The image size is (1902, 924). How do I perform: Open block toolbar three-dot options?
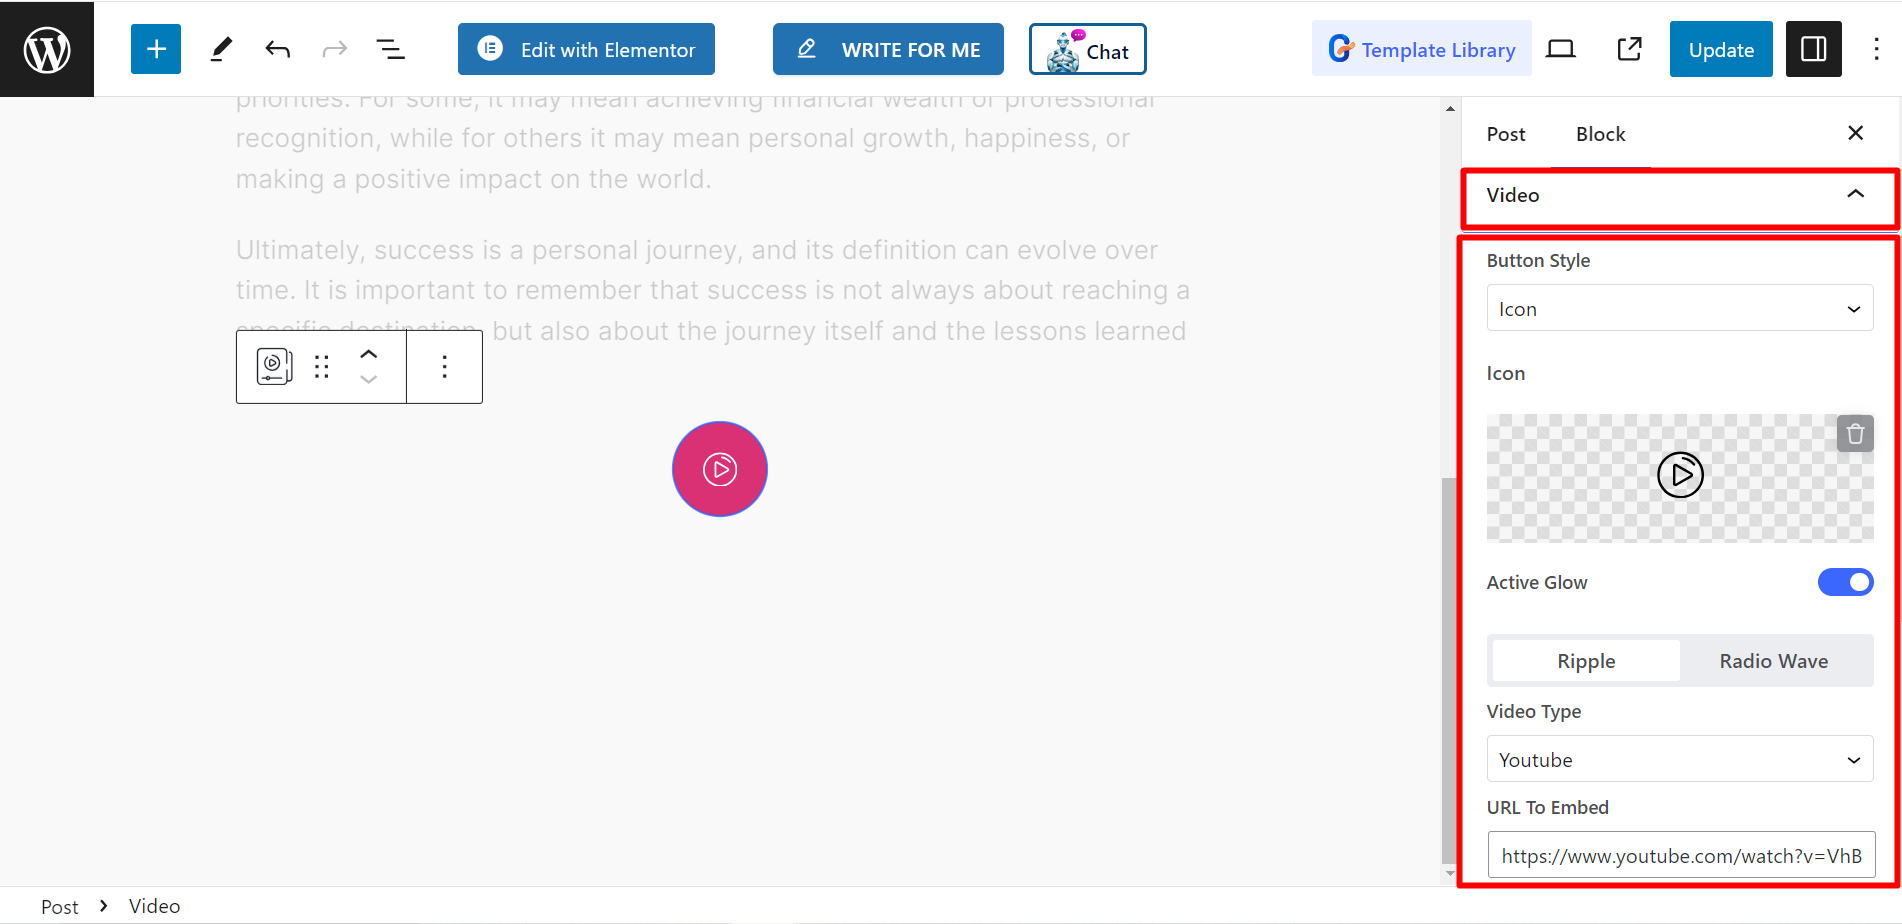[x=445, y=367]
